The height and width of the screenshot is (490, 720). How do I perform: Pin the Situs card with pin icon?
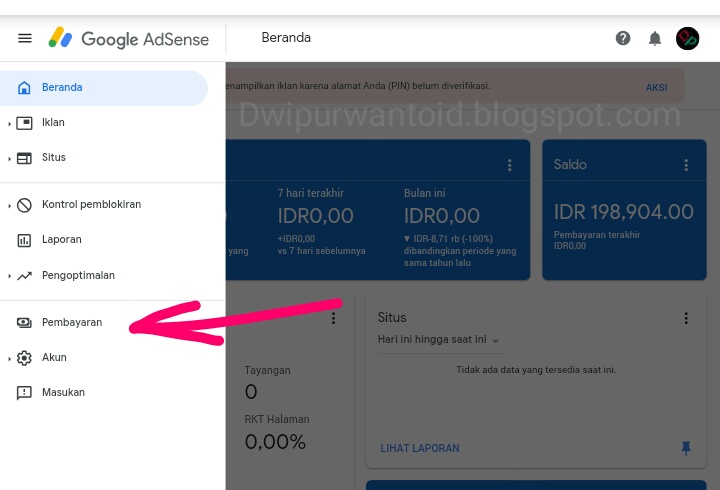coord(686,448)
